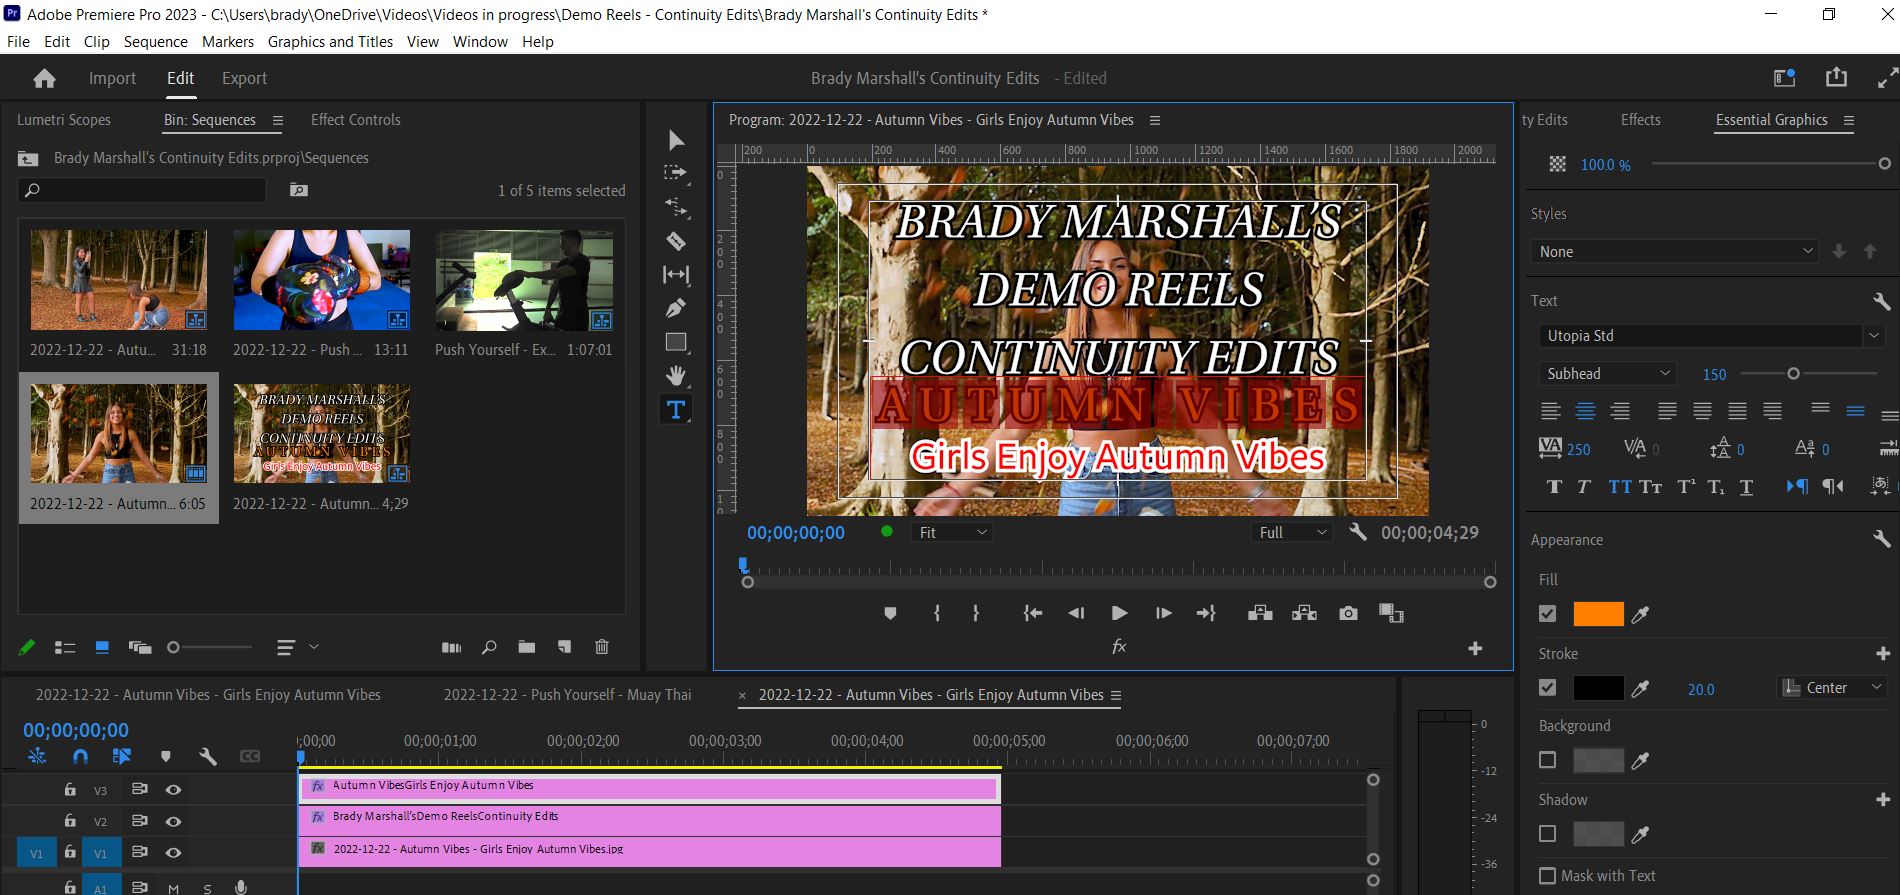Select the Ripple Edit tool
Screen dimensions: 1900x895
click(x=676, y=207)
